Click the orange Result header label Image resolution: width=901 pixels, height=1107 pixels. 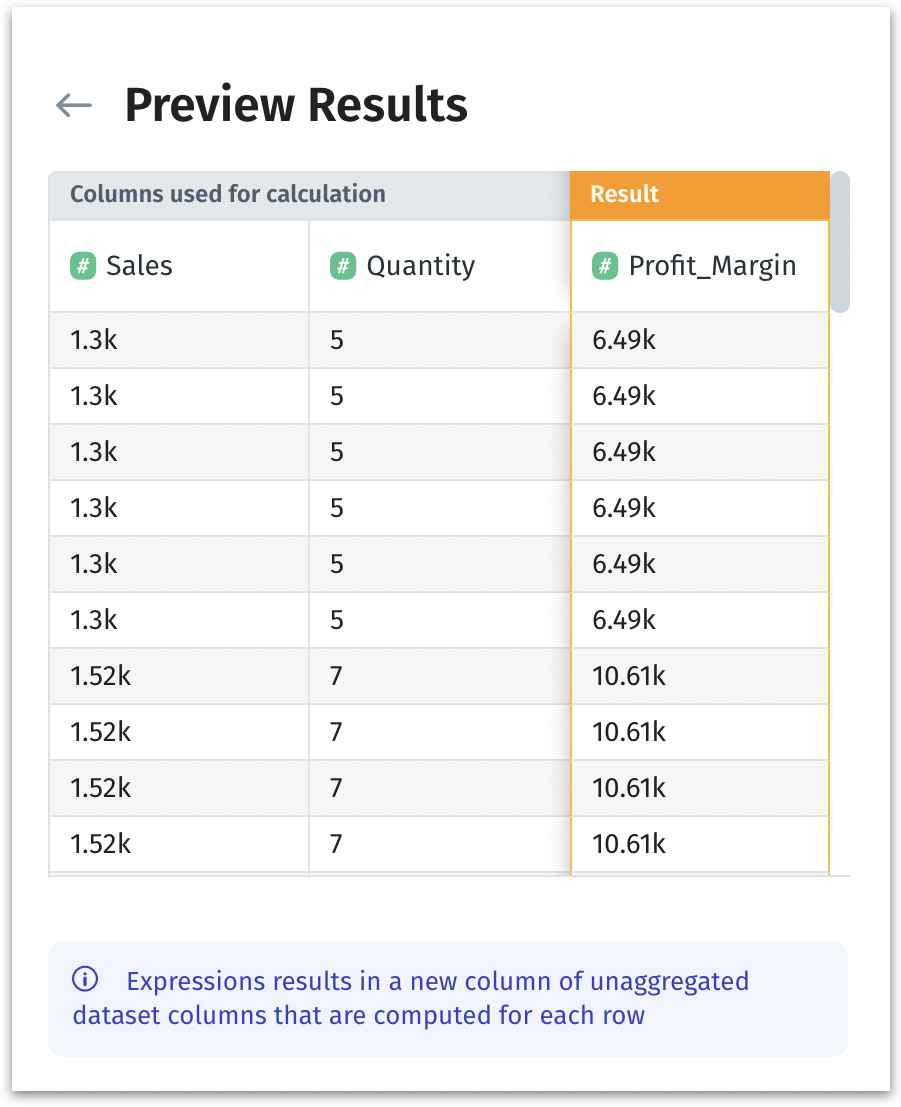(625, 194)
